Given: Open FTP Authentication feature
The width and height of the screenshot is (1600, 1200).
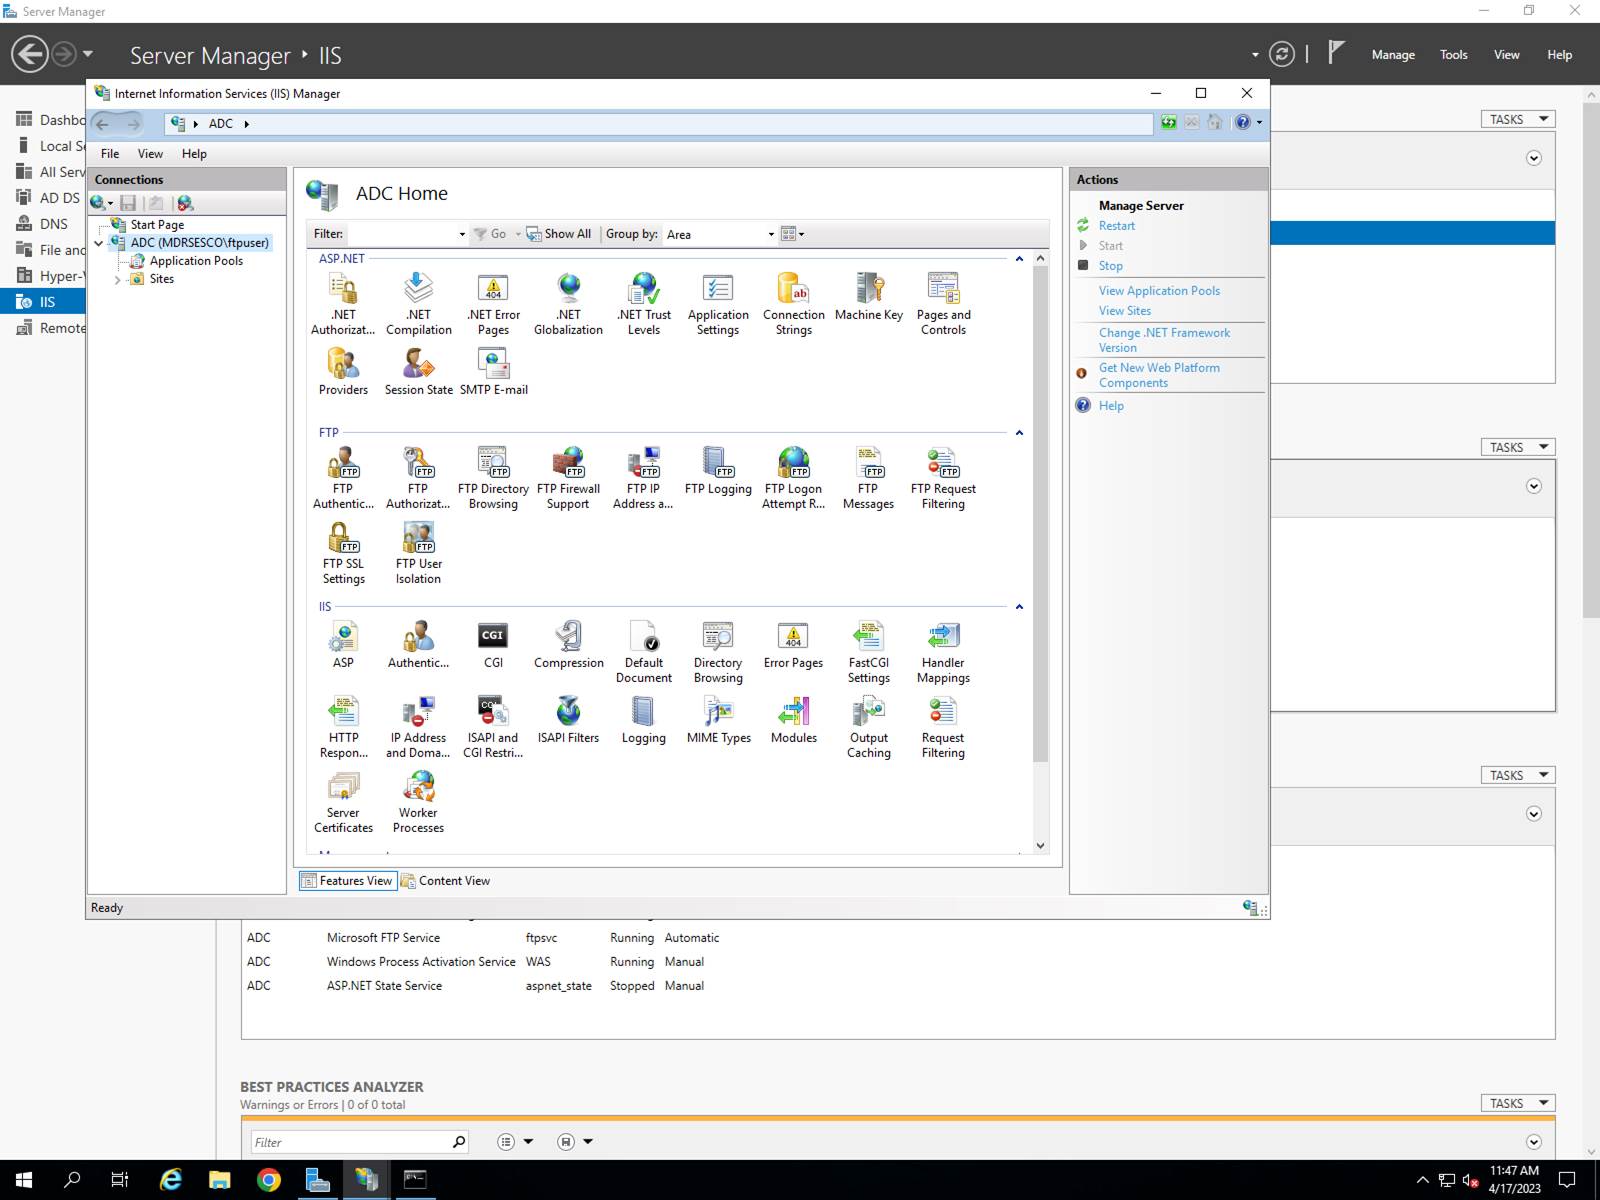Looking at the screenshot, I should (343, 479).
